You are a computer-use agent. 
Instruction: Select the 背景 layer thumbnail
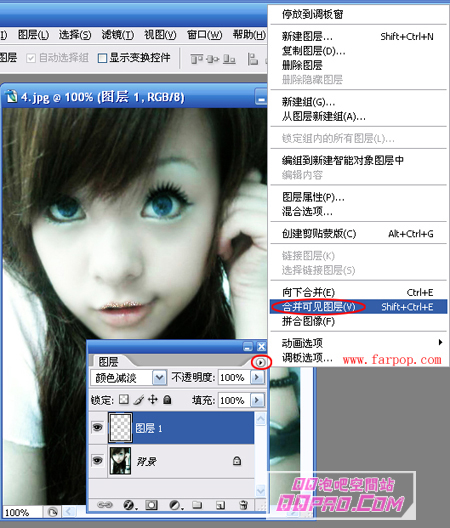(x=120, y=461)
